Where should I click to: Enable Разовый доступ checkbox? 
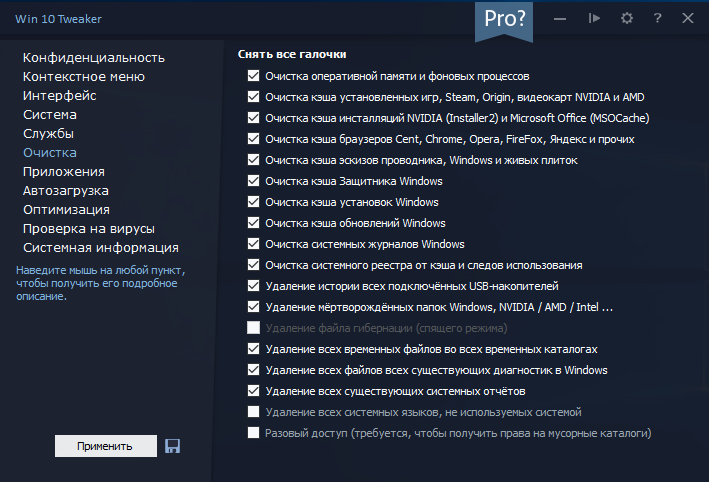point(253,433)
